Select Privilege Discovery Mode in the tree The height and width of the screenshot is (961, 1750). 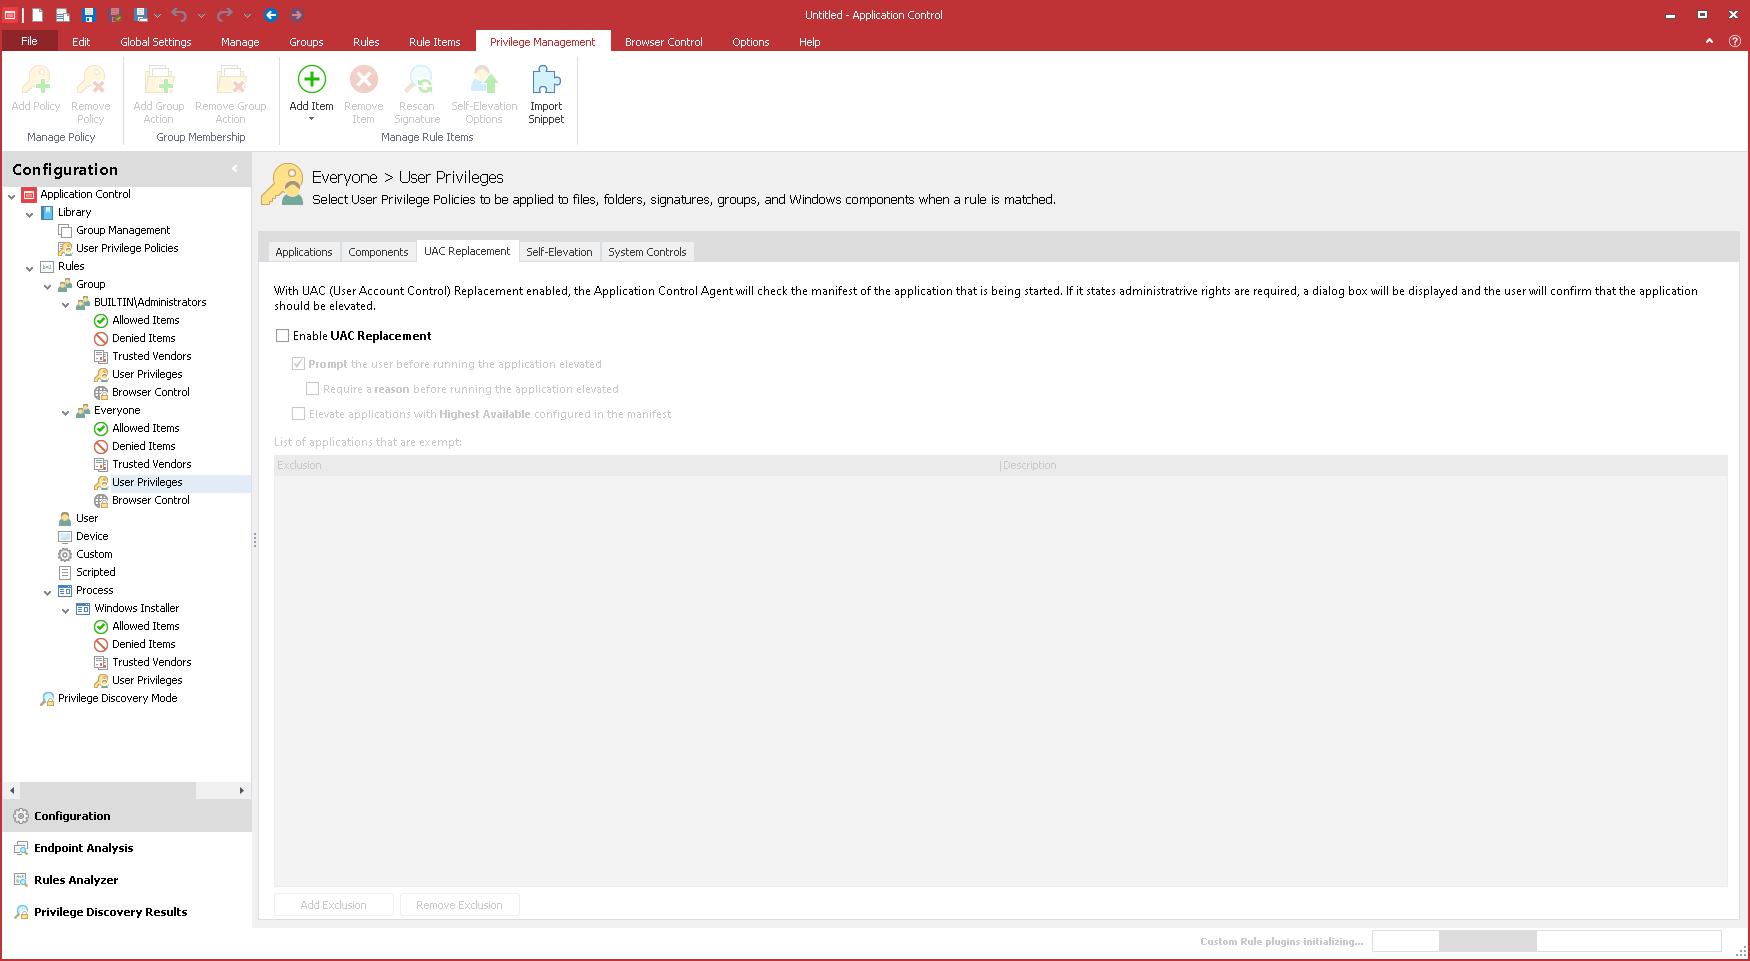[x=117, y=698]
